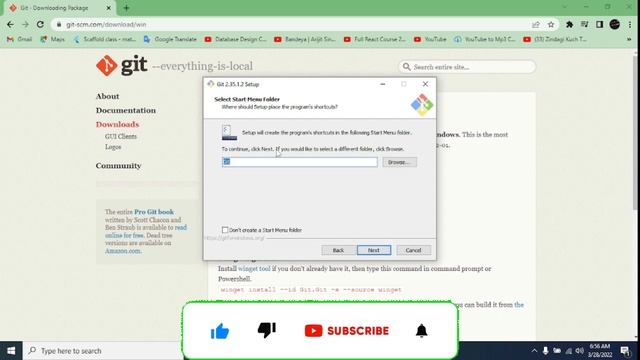
Task: Click the Windows taskbar search box
Action: (x=102, y=351)
